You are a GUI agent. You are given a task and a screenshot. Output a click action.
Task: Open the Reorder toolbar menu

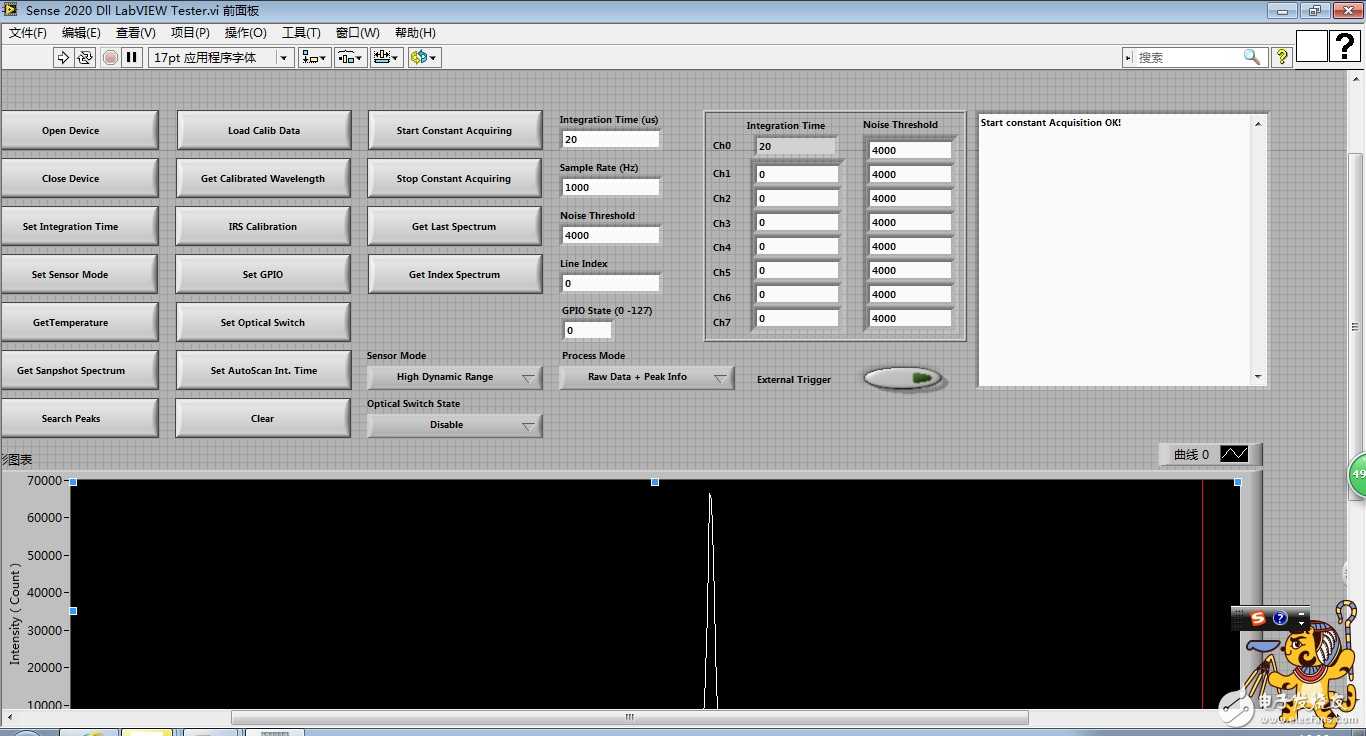pos(423,58)
